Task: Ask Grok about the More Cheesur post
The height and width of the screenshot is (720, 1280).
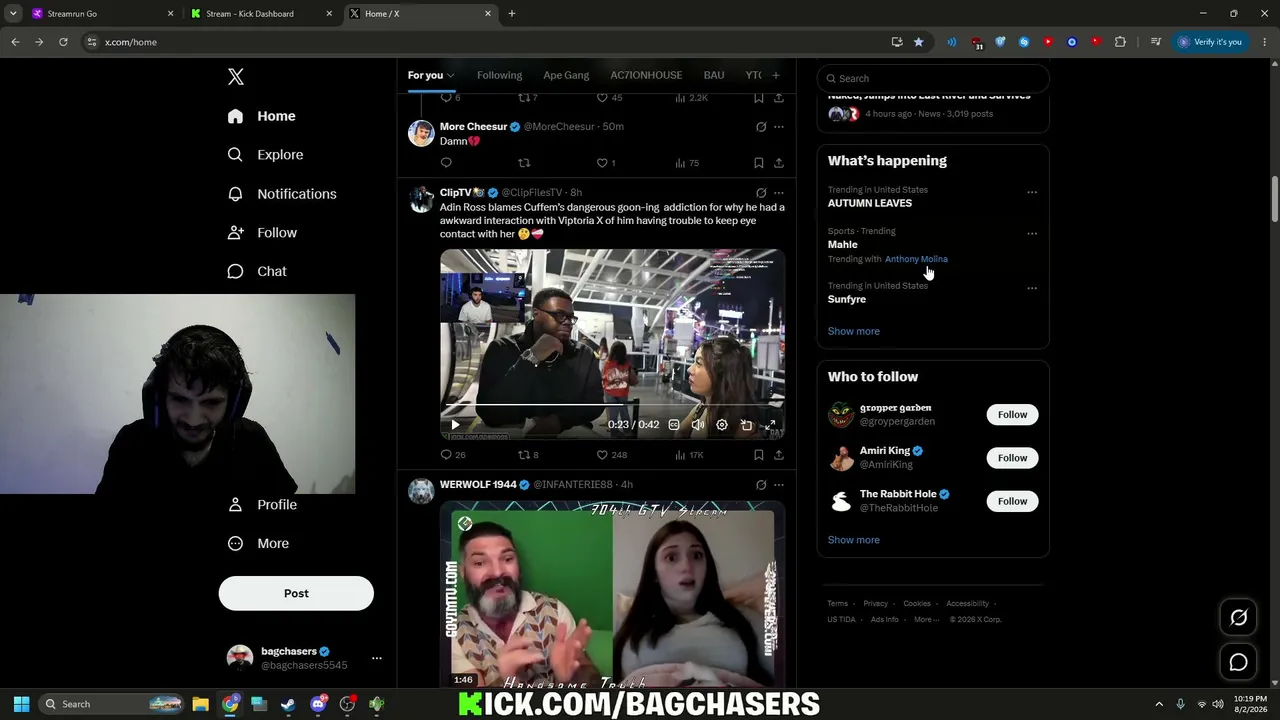Action: [x=761, y=127]
